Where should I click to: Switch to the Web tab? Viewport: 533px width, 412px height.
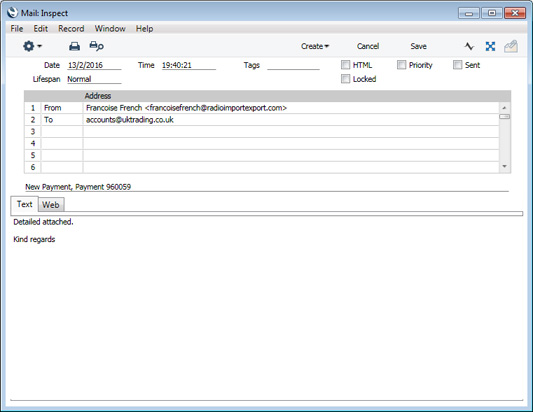point(51,205)
